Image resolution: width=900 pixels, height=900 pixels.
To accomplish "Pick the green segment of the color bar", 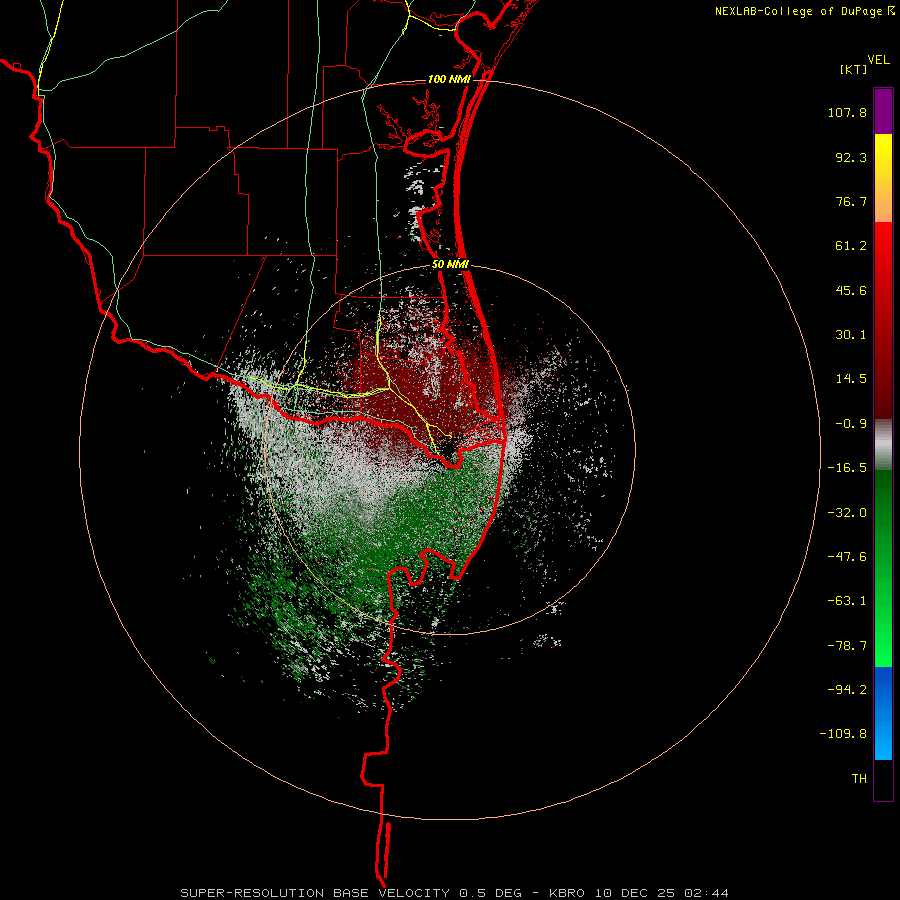I will click(883, 568).
